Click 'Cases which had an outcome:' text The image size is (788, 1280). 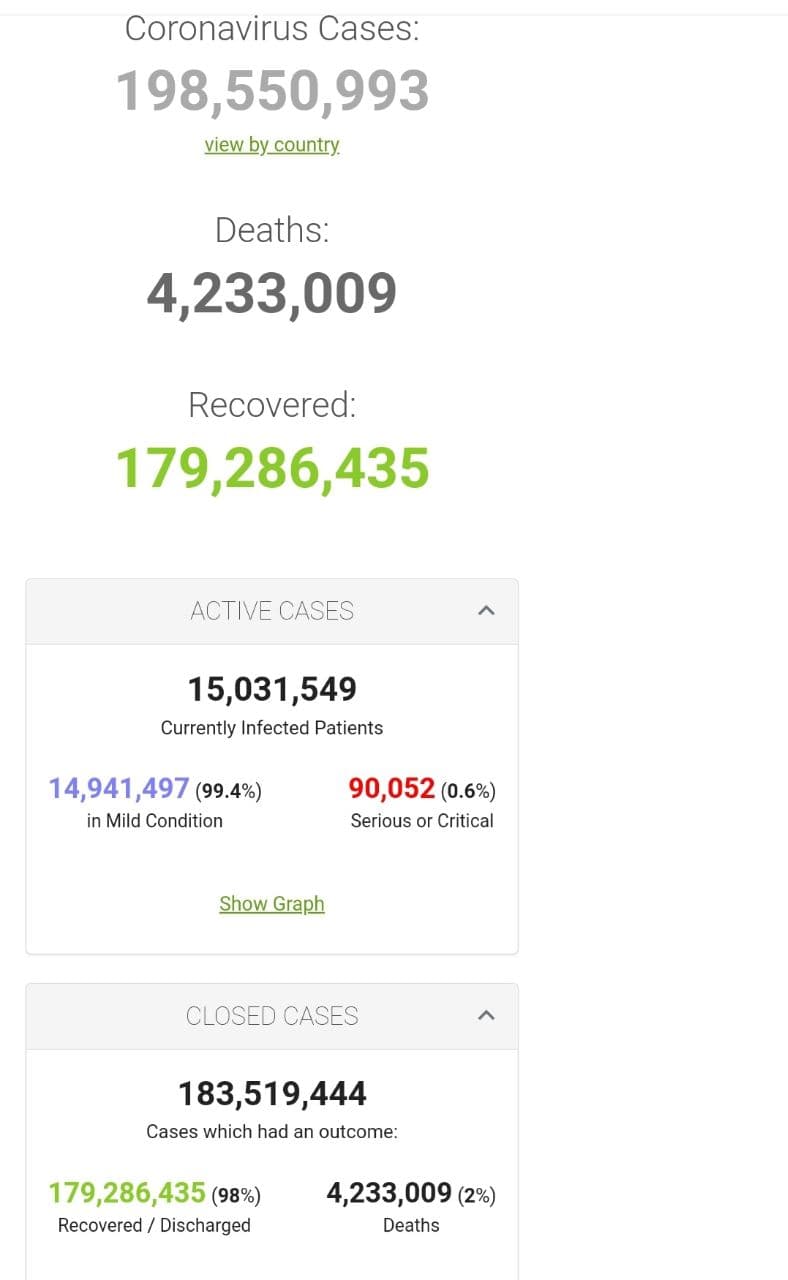[272, 1132]
